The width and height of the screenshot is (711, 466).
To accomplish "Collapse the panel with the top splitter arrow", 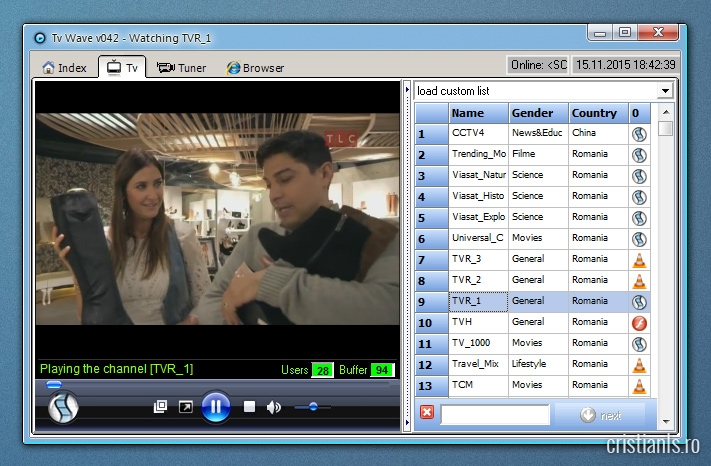I will pyautogui.click(x=407, y=90).
